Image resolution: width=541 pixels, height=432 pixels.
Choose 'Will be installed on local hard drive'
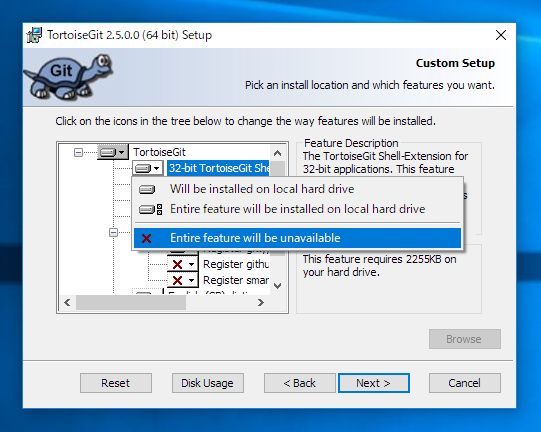297,189
